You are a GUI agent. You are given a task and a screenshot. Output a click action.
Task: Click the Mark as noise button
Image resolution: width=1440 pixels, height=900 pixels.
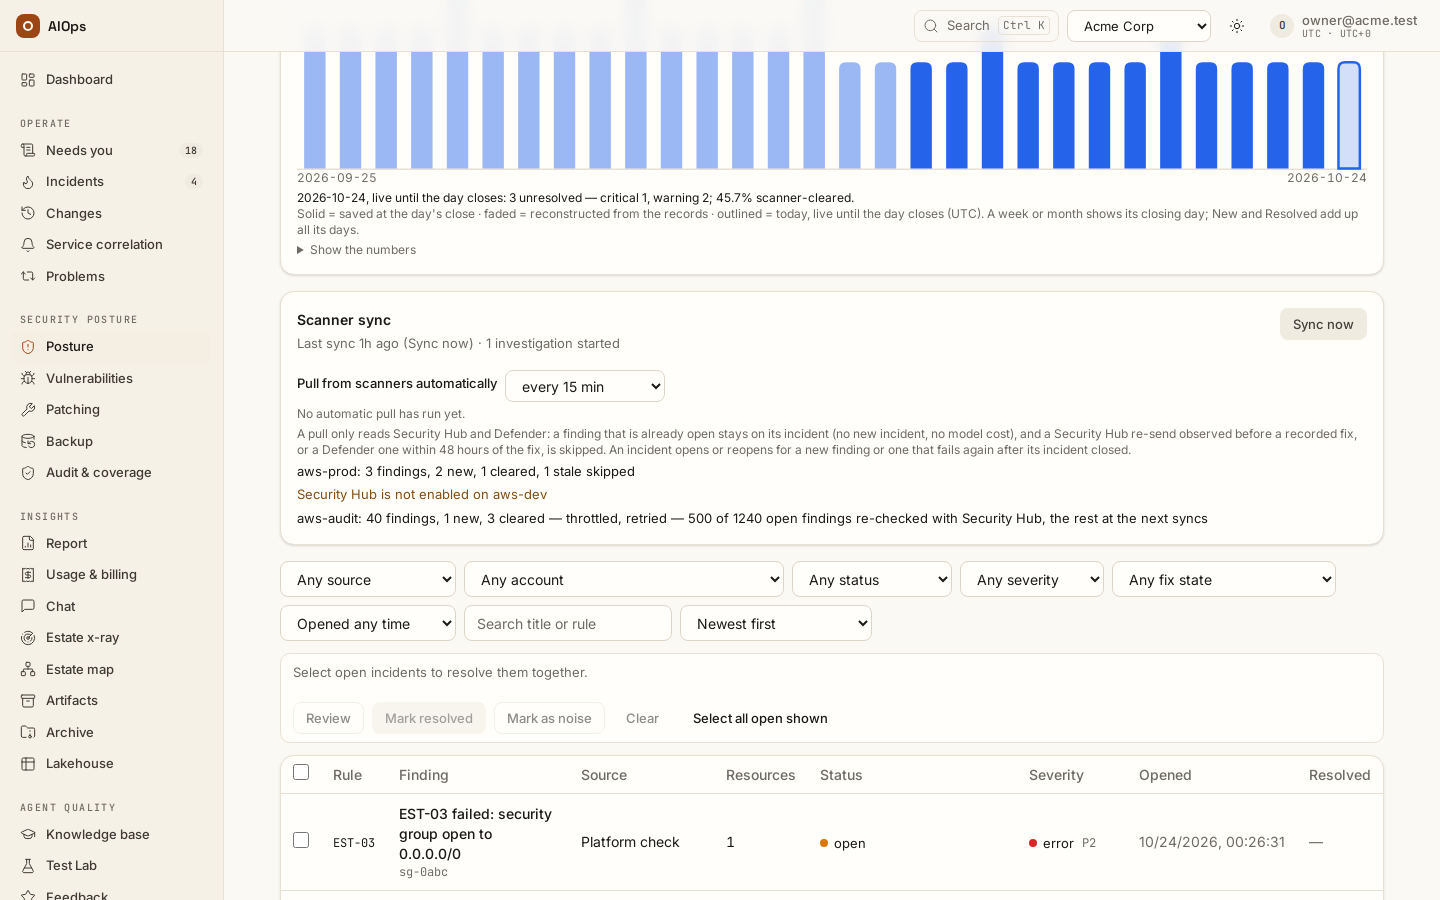(x=549, y=718)
